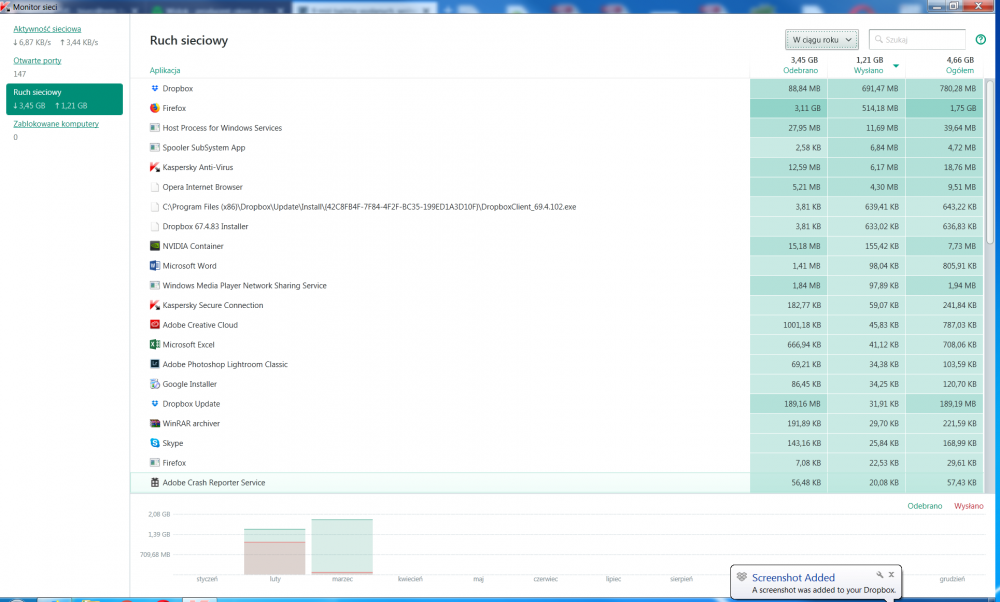Open help via the question mark icon

[x=980, y=39]
